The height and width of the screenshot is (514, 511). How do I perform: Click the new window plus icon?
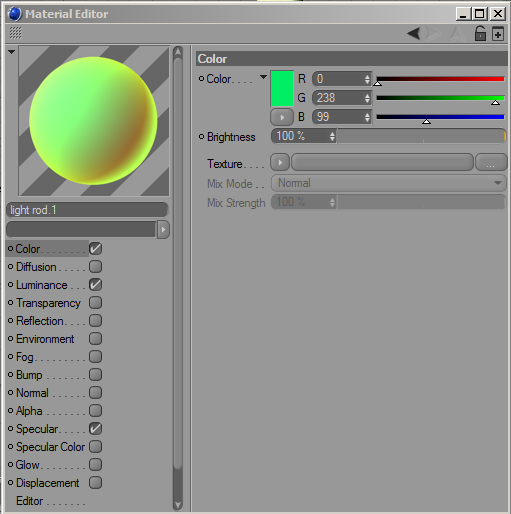tap(498, 33)
